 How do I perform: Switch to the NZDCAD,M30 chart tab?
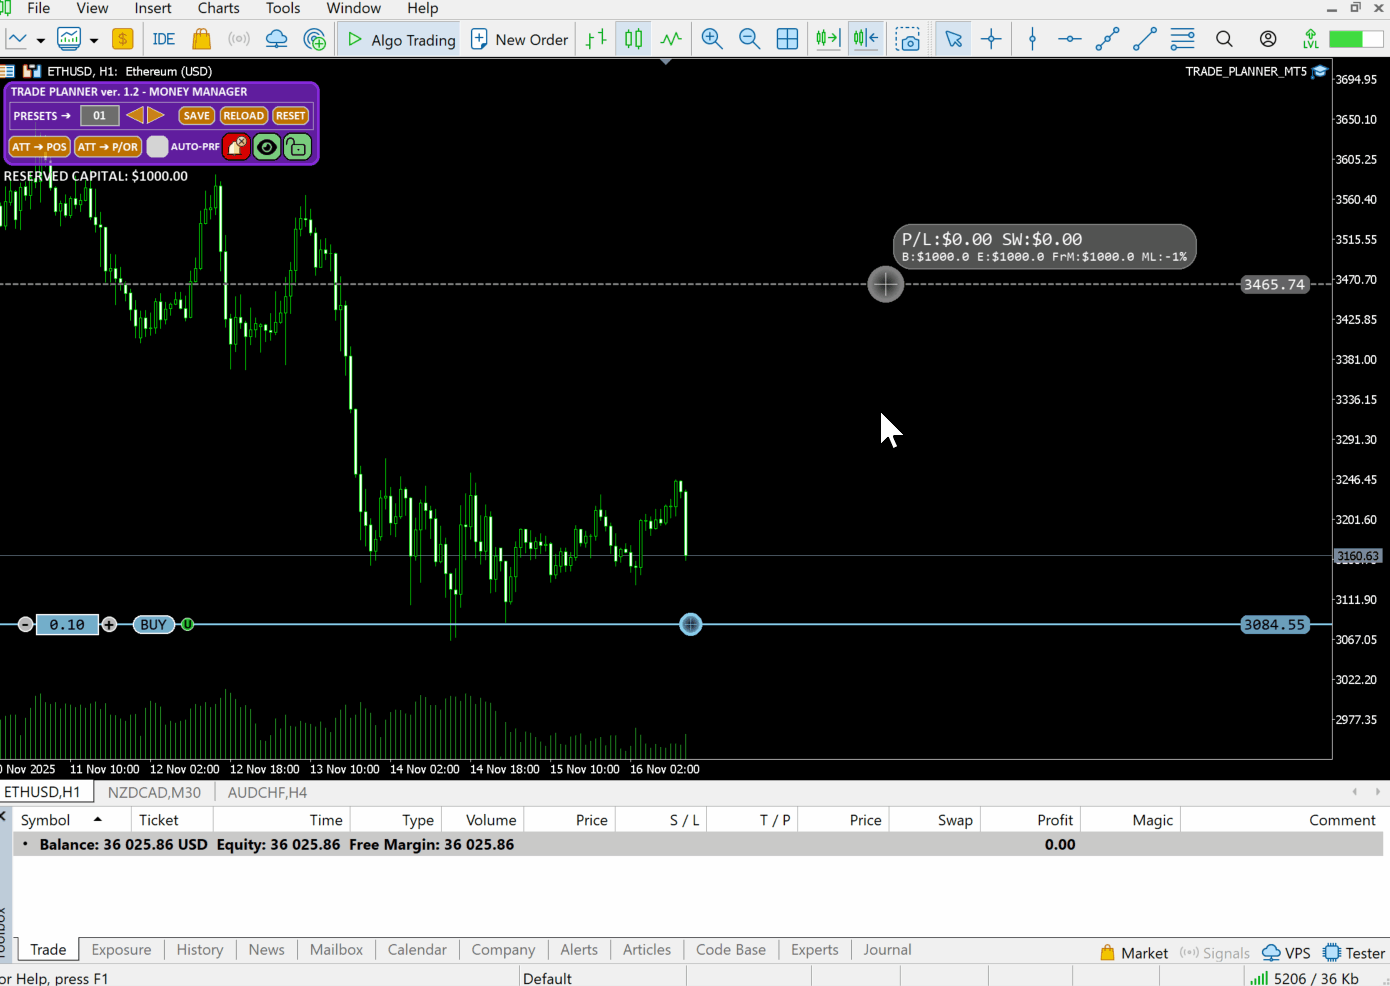[154, 792]
